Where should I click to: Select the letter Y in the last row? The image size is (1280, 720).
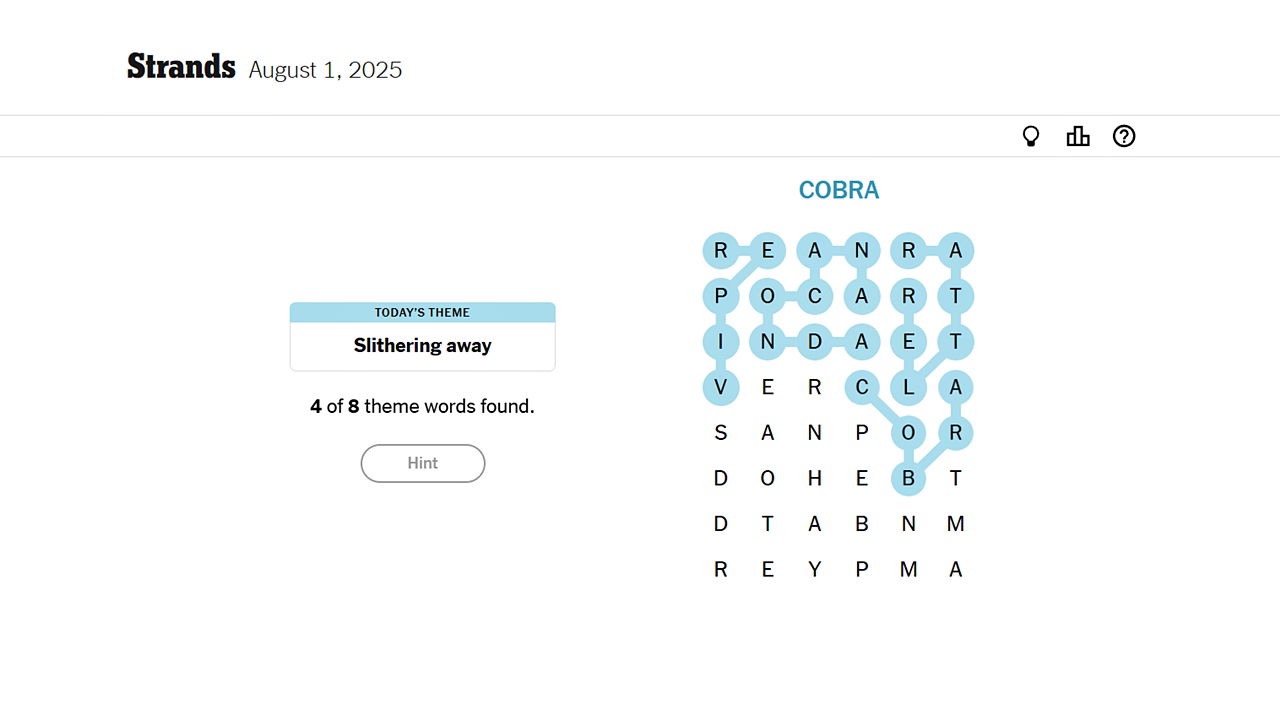coord(815,568)
